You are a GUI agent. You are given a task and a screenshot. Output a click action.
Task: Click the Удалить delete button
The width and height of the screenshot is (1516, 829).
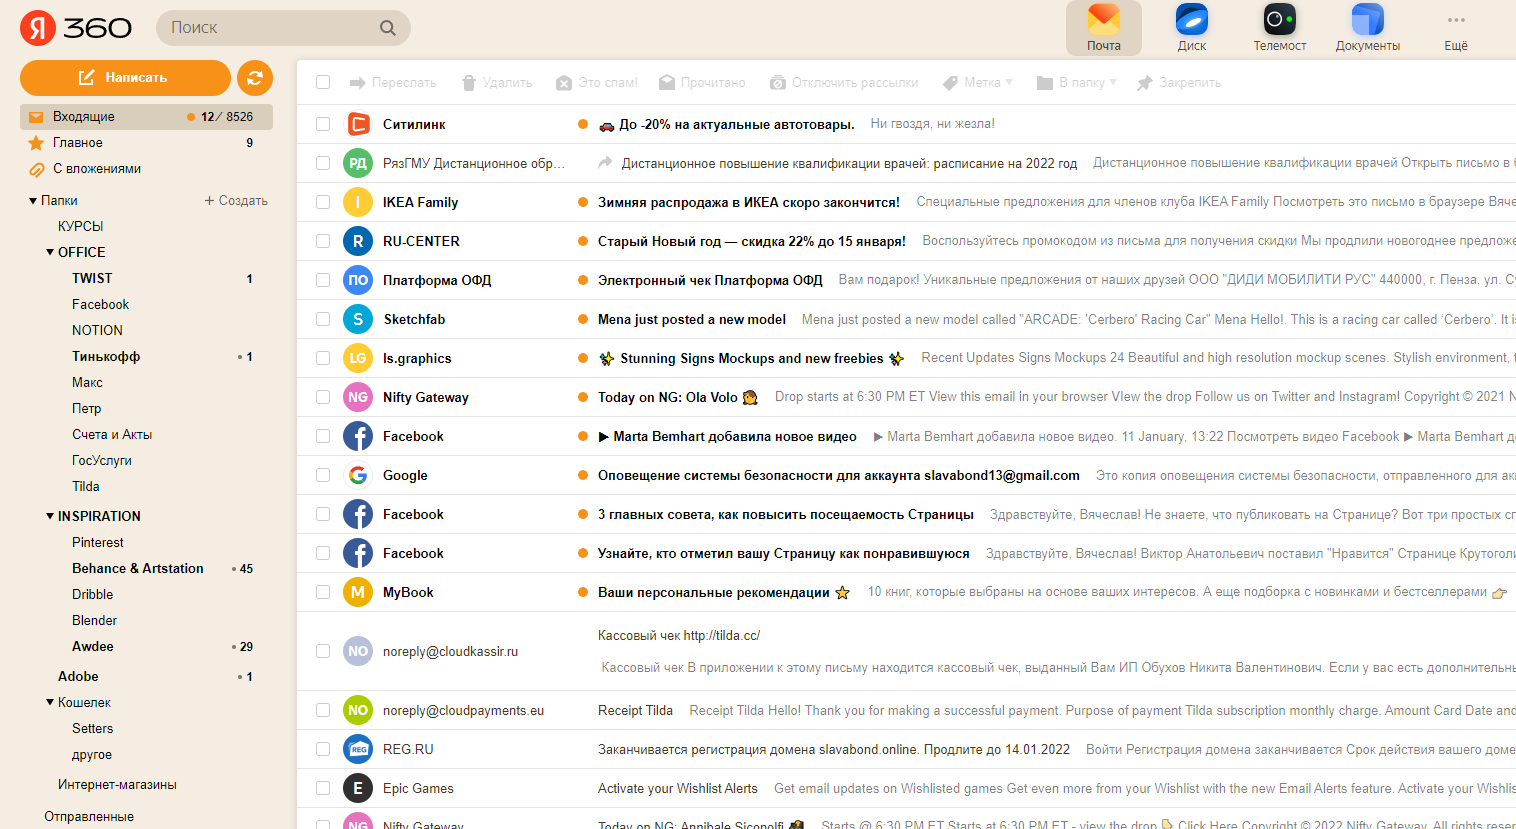[497, 83]
